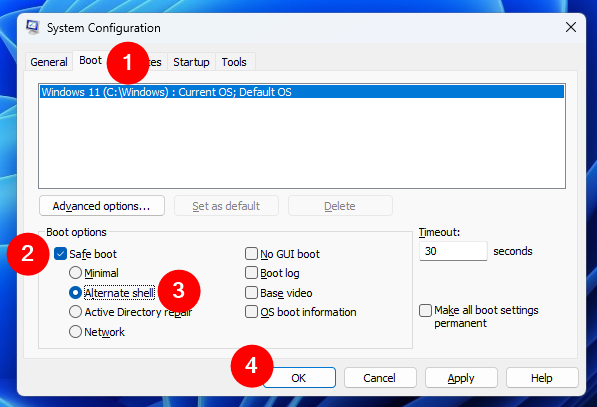This screenshot has width=597, height=407.
Task: Enable OS boot information
Action: point(251,311)
